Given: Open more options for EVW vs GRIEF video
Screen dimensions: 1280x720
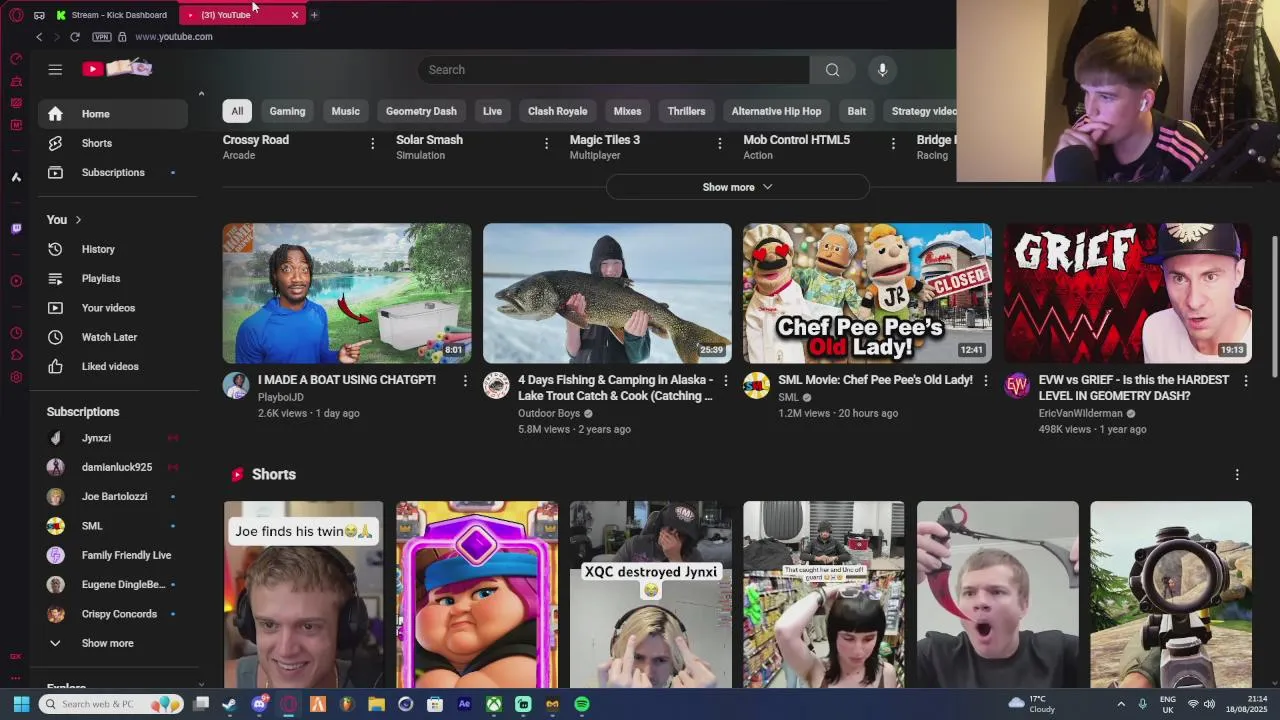Looking at the screenshot, I should tap(1245, 381).
